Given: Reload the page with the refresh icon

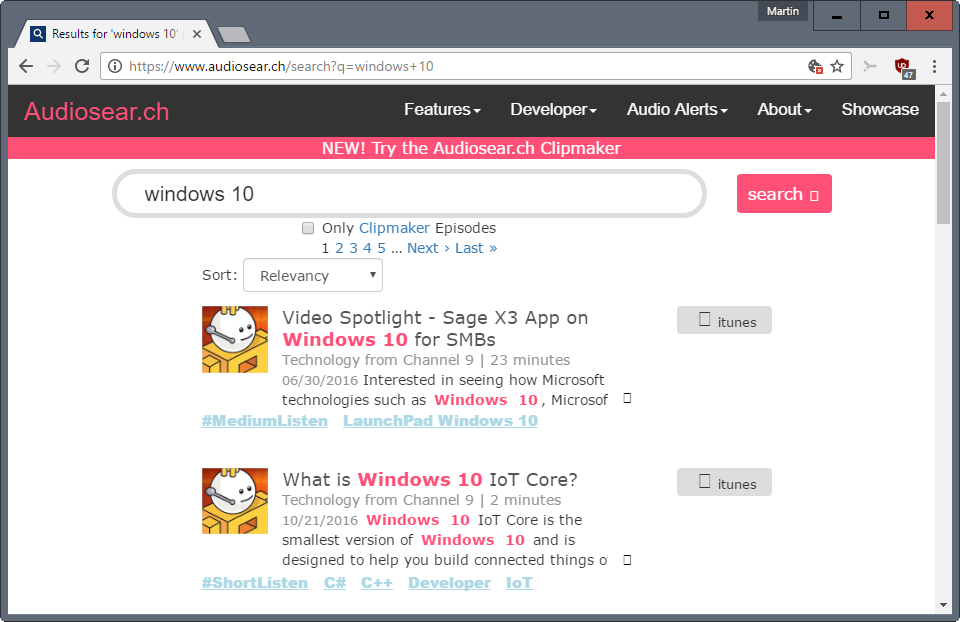Looking at the screenshot, I should point(82,66).
